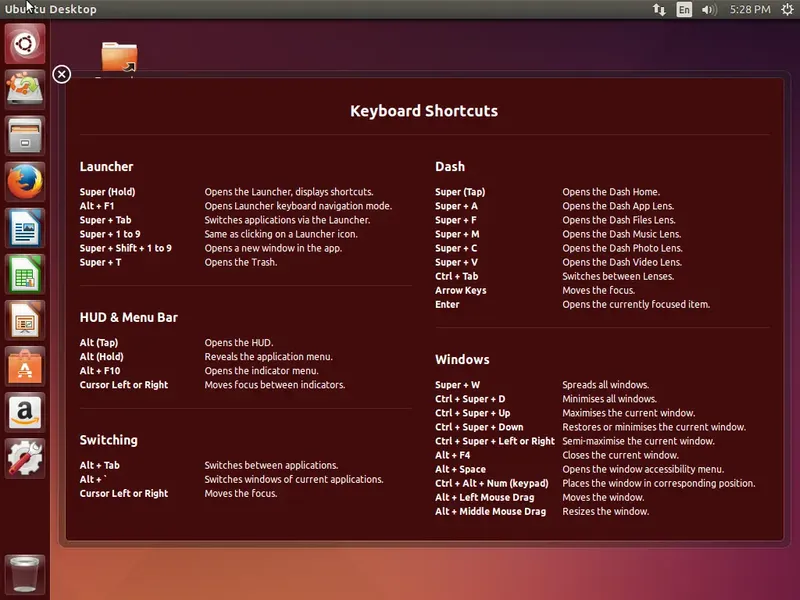The width and height of the screenshot is (800, 600).
Task: Open System Settings from the launcher
Action: click(25, 459)
